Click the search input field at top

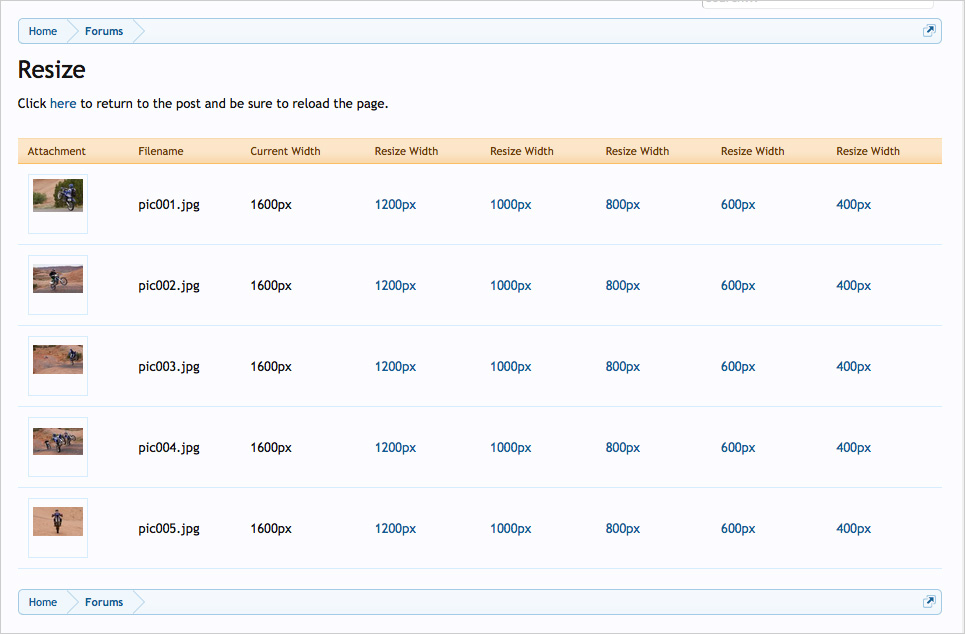(817, 3)
